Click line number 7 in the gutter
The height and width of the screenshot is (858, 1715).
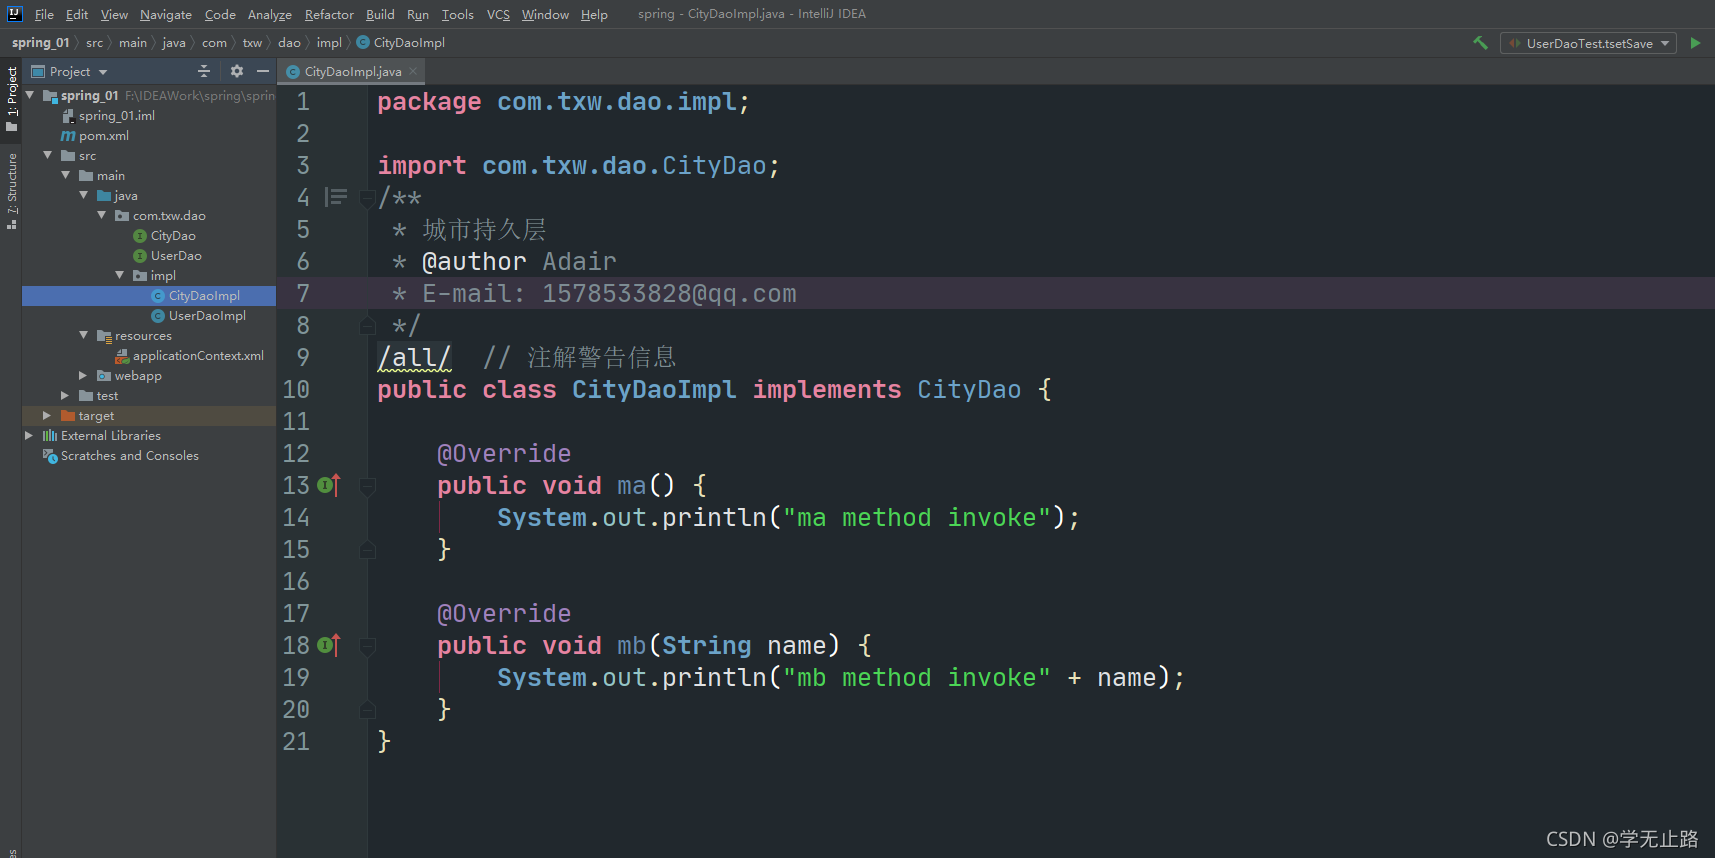click(x=302, y=293)
